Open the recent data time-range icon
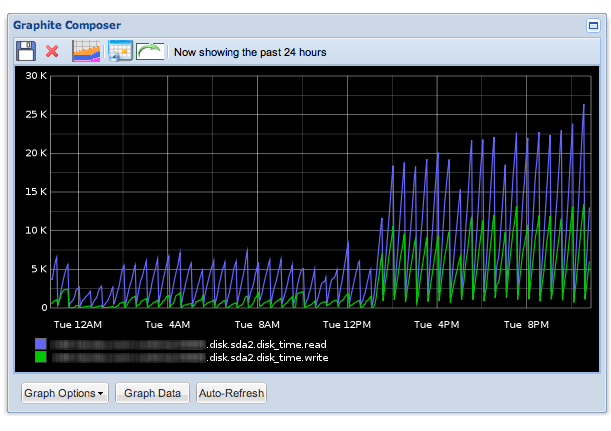Image resolution: width=611 pixels, height=431 pixels. point(86,51)
